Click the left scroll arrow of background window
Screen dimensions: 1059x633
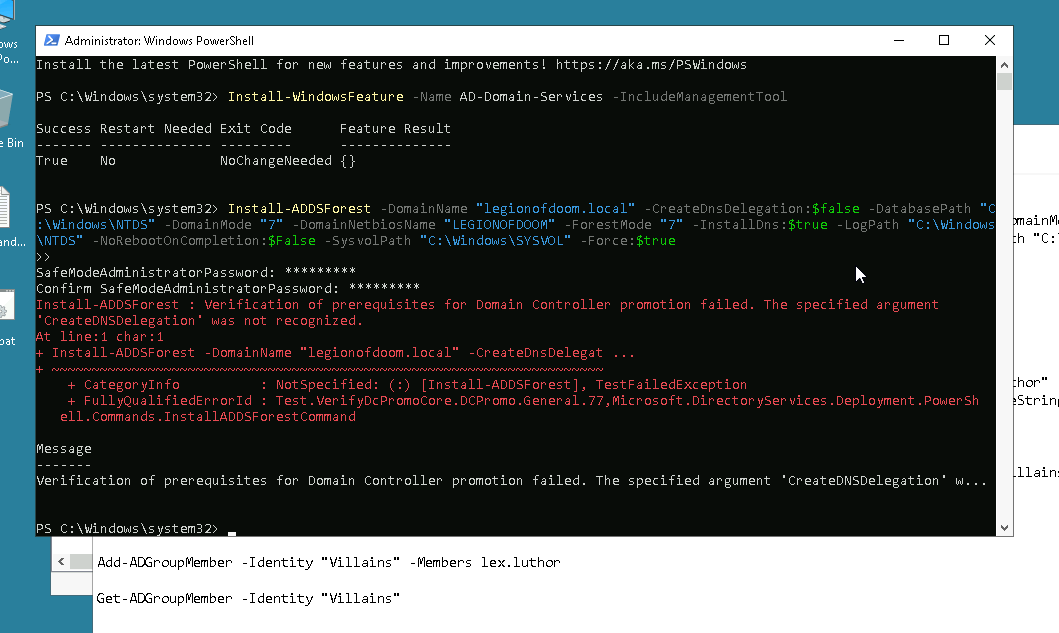pos(62,562)
